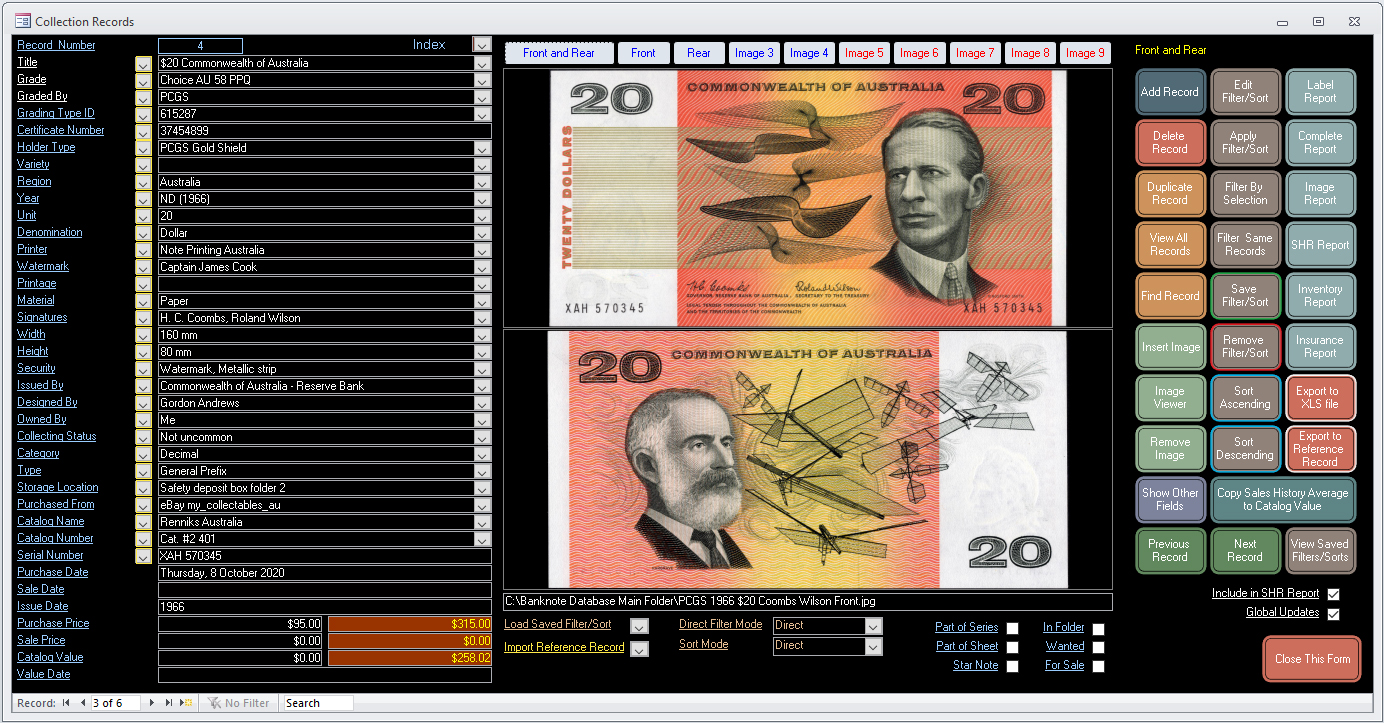Click the Add Record button

[1169, 92]
